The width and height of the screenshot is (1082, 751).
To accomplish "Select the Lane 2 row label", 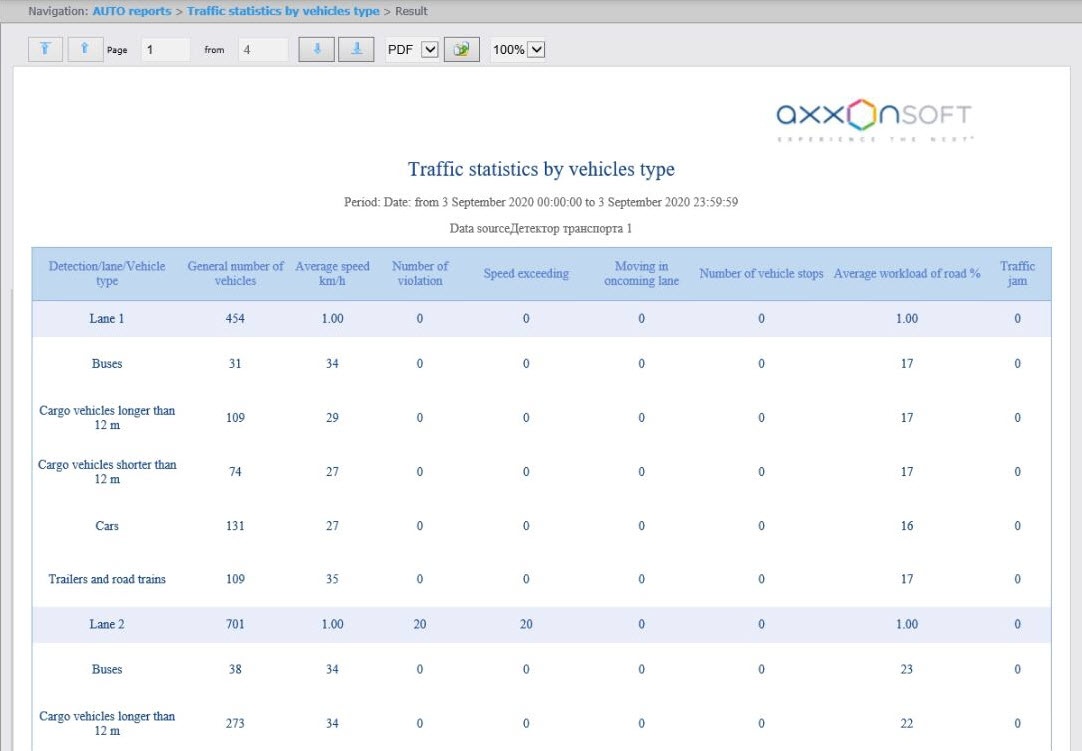I will [107, 624].
